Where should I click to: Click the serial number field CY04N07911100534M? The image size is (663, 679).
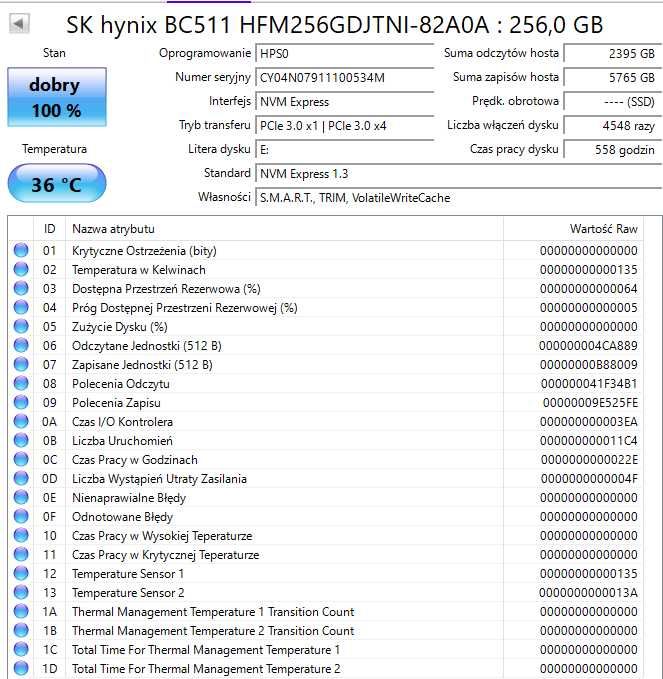coord(345,78)
